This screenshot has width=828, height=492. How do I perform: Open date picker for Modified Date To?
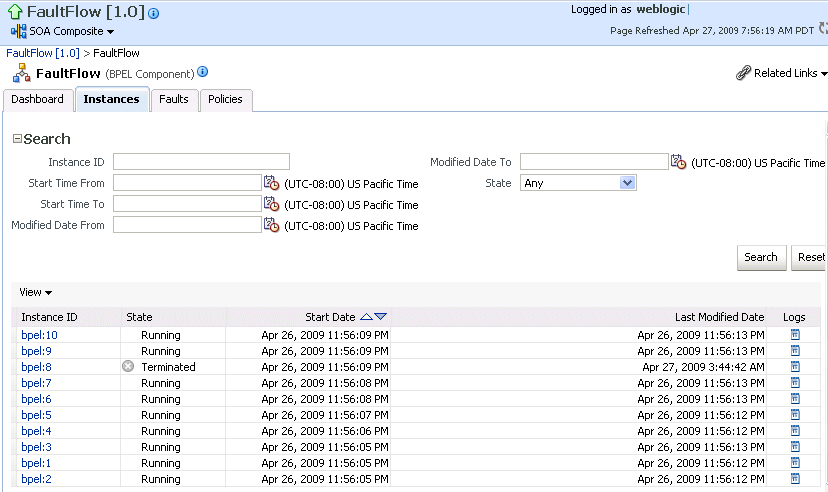[678, 162]
